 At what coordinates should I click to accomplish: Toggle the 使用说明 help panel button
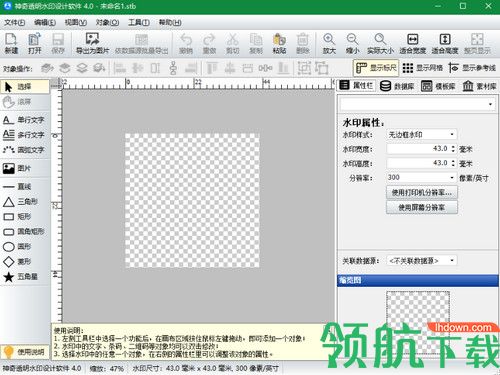25,352
